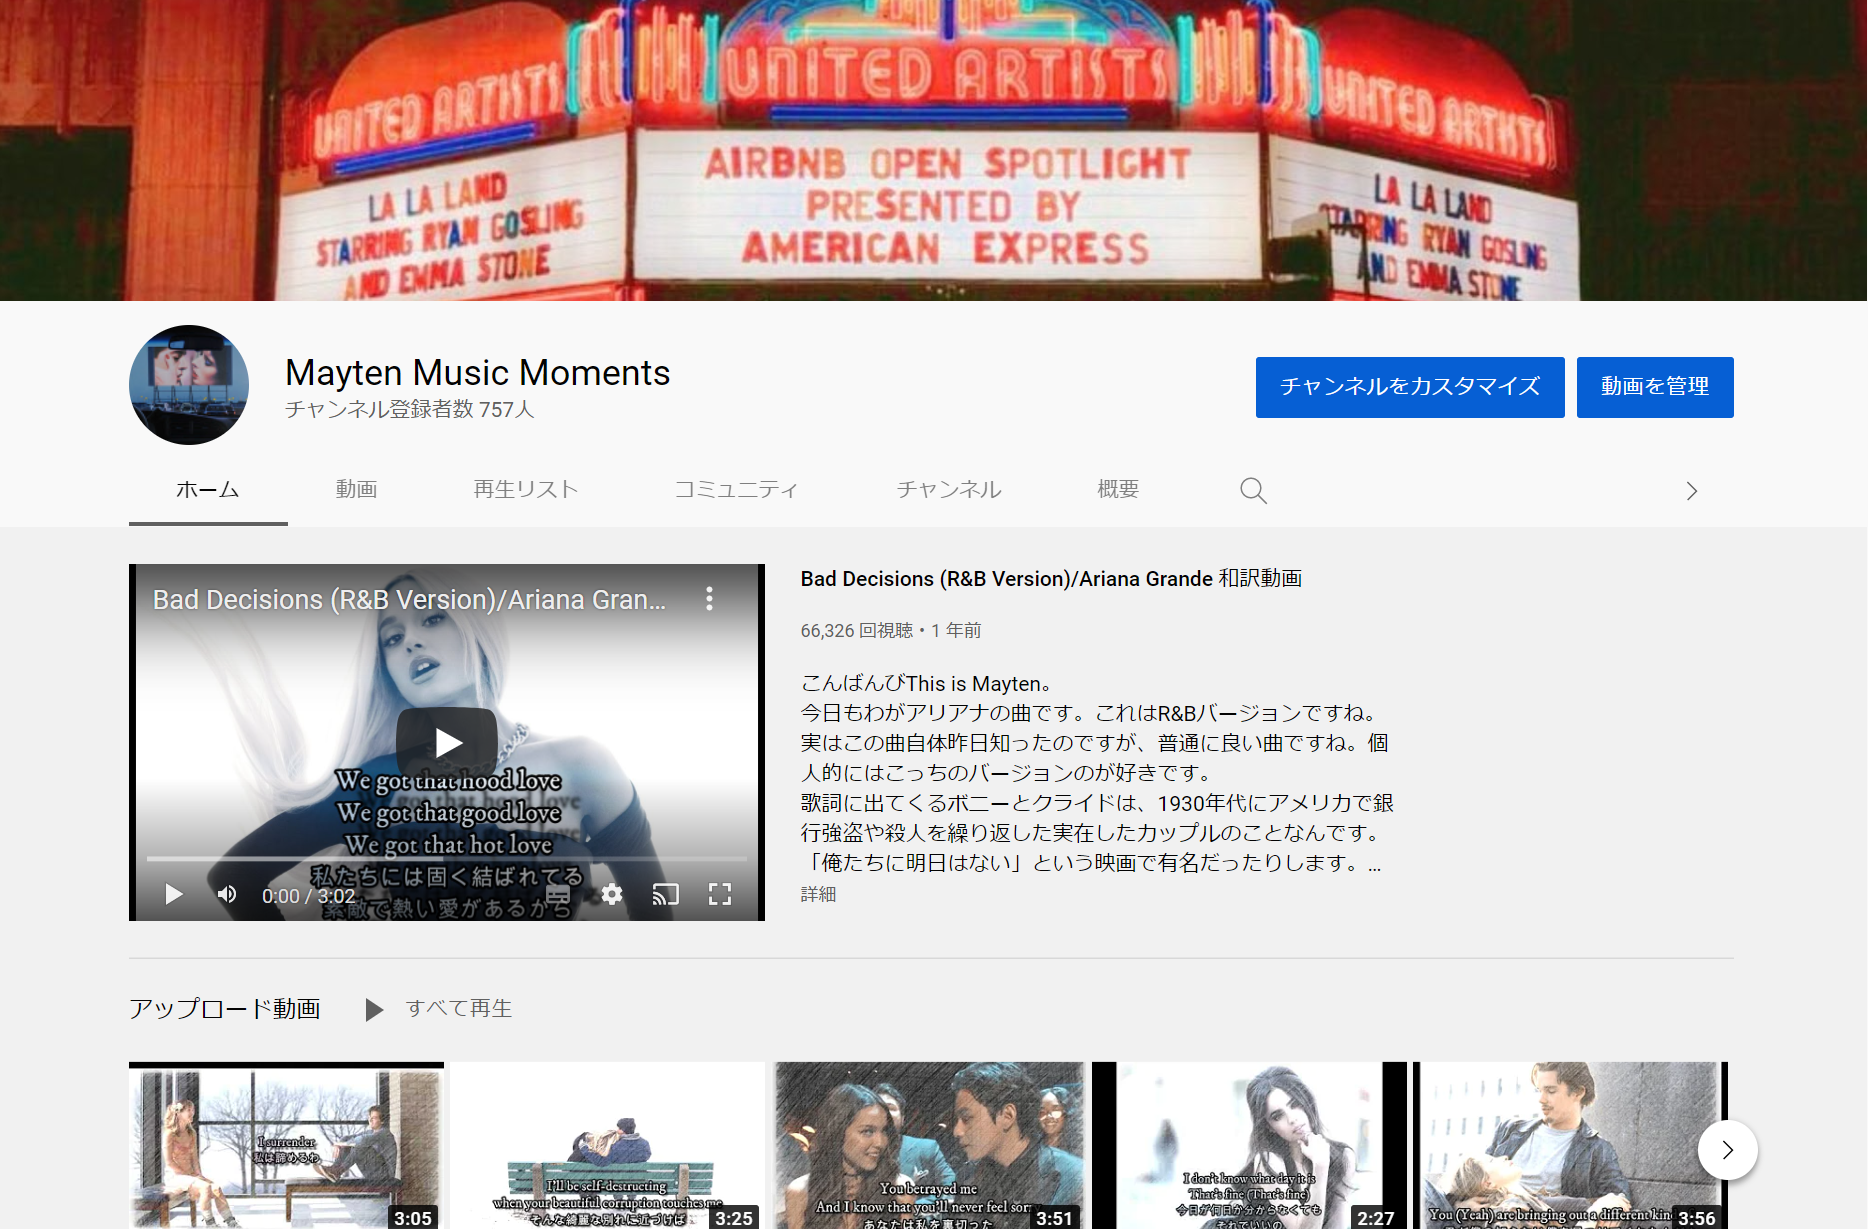Click the すべて再生 play-all icon

[375, 1009]
